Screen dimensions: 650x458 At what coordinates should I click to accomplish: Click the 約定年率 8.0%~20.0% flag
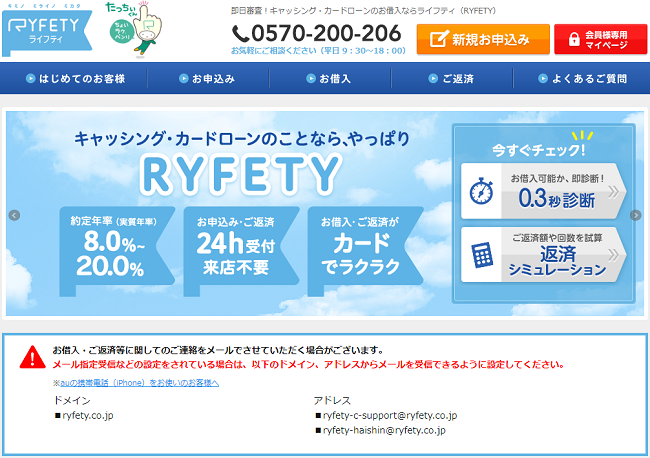pyautogui.click(x=117, y=251)
